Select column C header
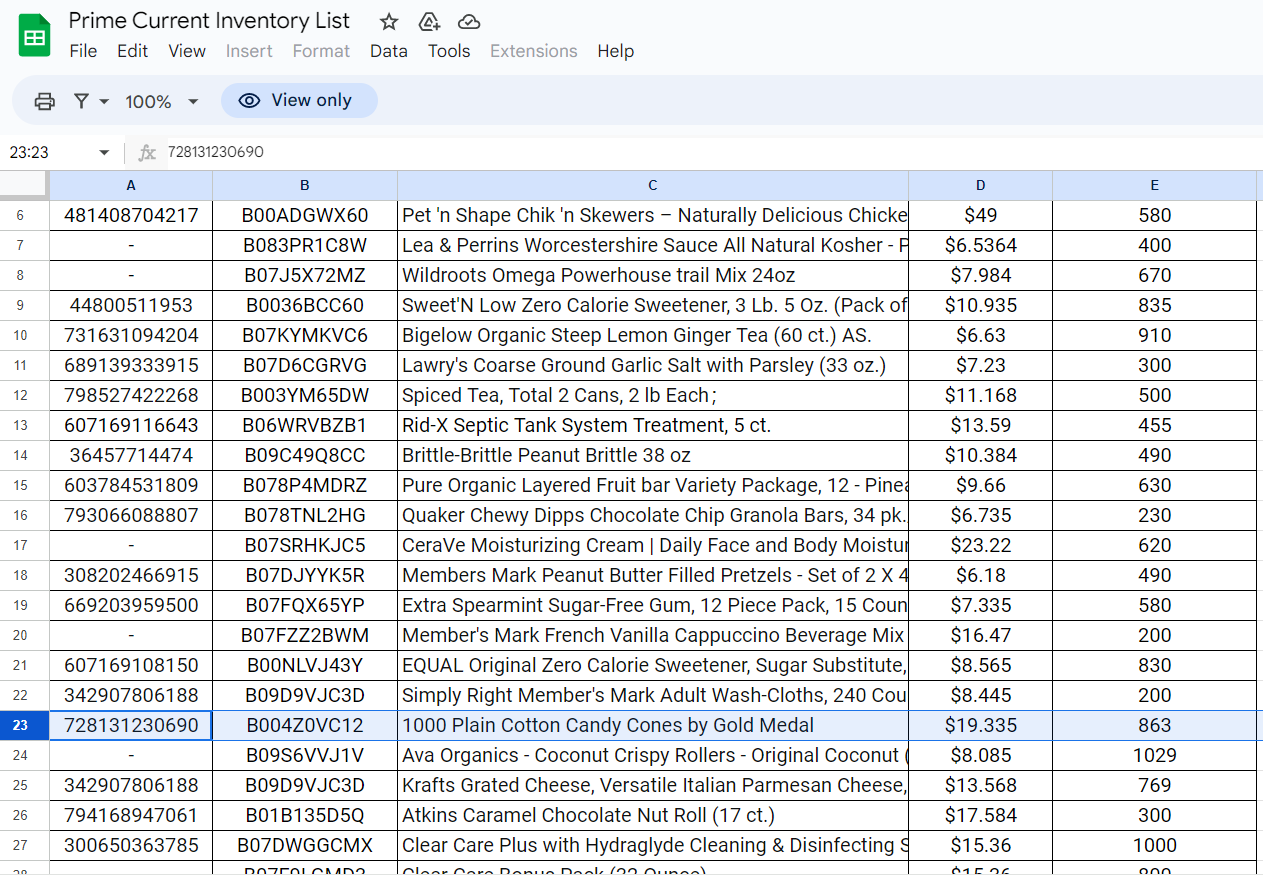The width and height of the screenshot is (1263, 875). coord(653,185)
